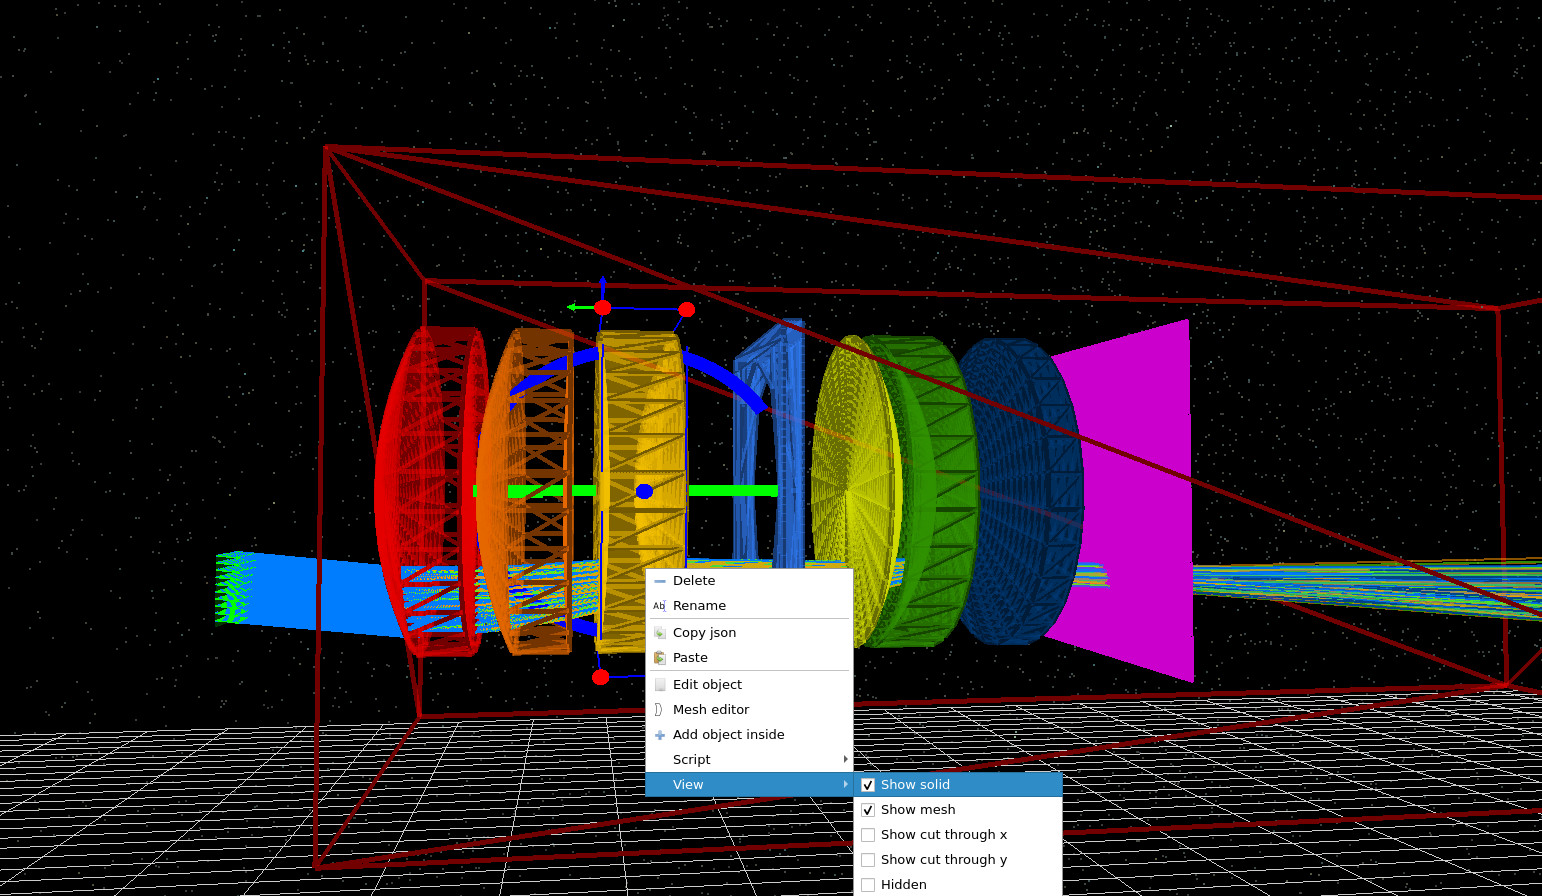The image size is (1542, 896).
Task: Click the View submenu arrow
Action: (845, 785)
